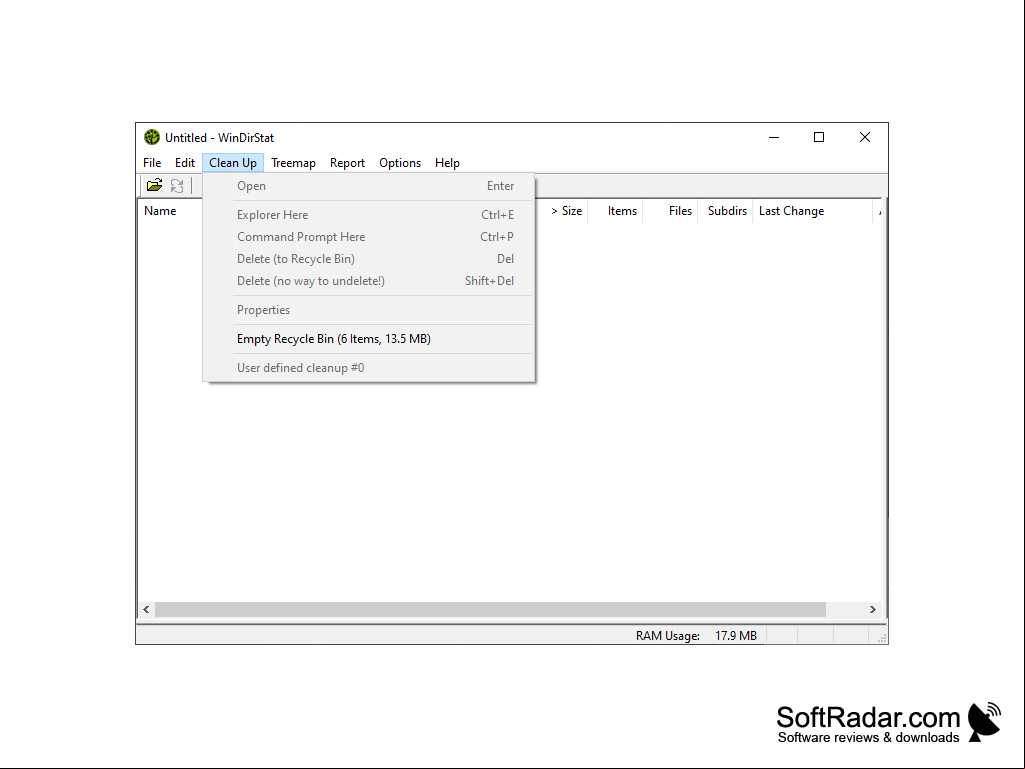Maximize the WinDirStat window
Screen dimensions: 1025x769
click(x=818, y=137)
